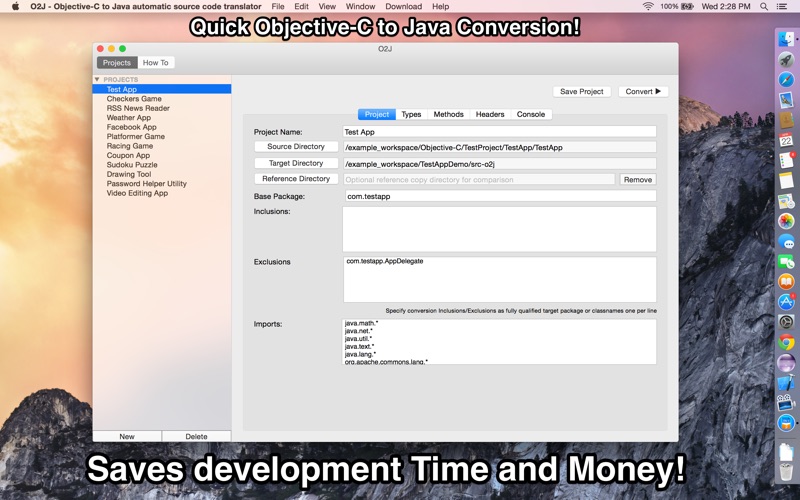
Task: Click inside the Inclusions text area
Action: click(499, 229)
